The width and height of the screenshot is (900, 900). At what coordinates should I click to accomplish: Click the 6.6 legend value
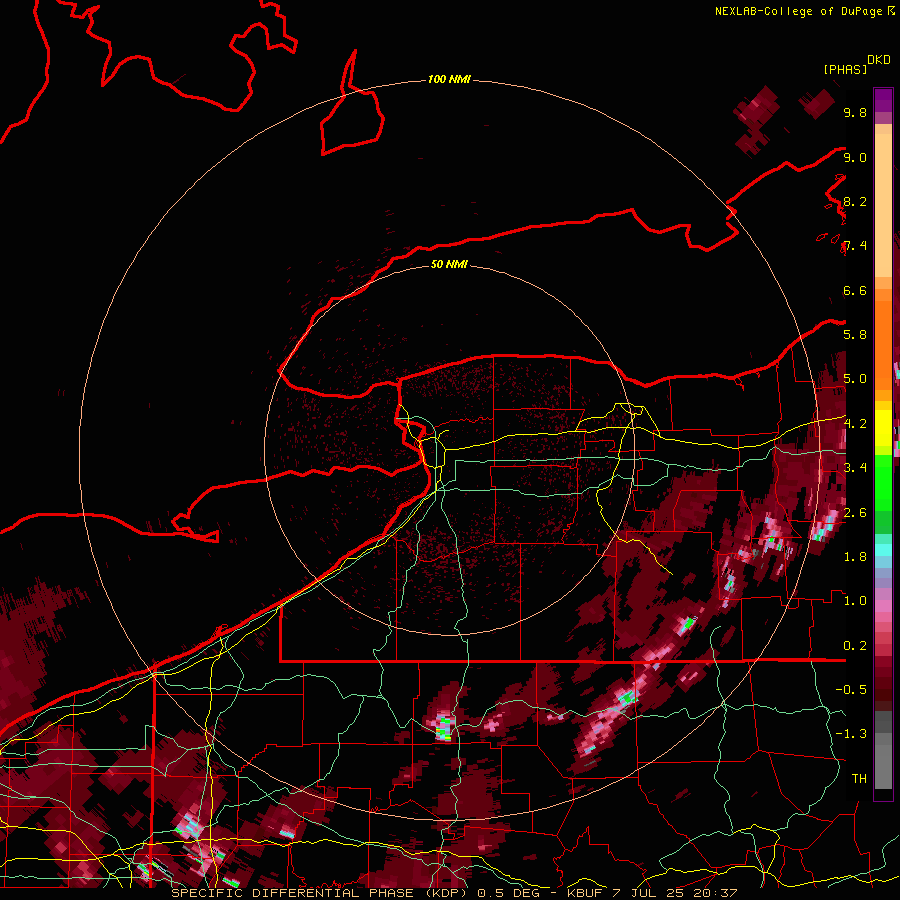pyautogui.click(x=855, y=290)
